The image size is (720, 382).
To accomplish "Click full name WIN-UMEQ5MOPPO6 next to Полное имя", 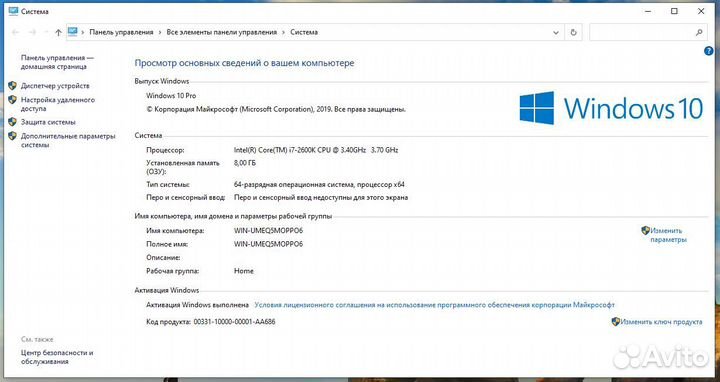I will (268, 244).
